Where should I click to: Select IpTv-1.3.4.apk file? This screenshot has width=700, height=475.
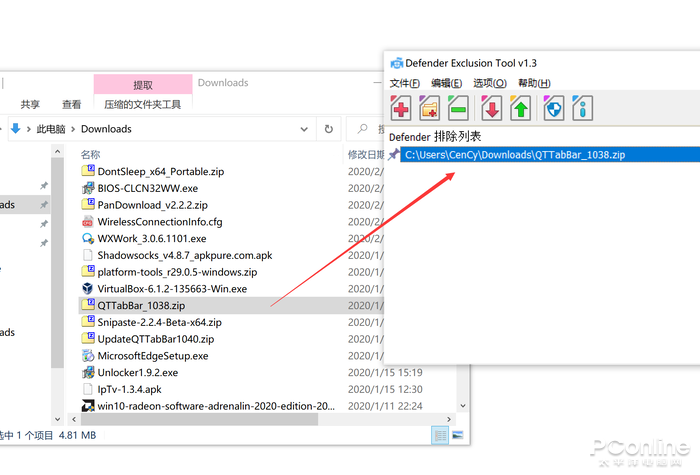[129, 389]
